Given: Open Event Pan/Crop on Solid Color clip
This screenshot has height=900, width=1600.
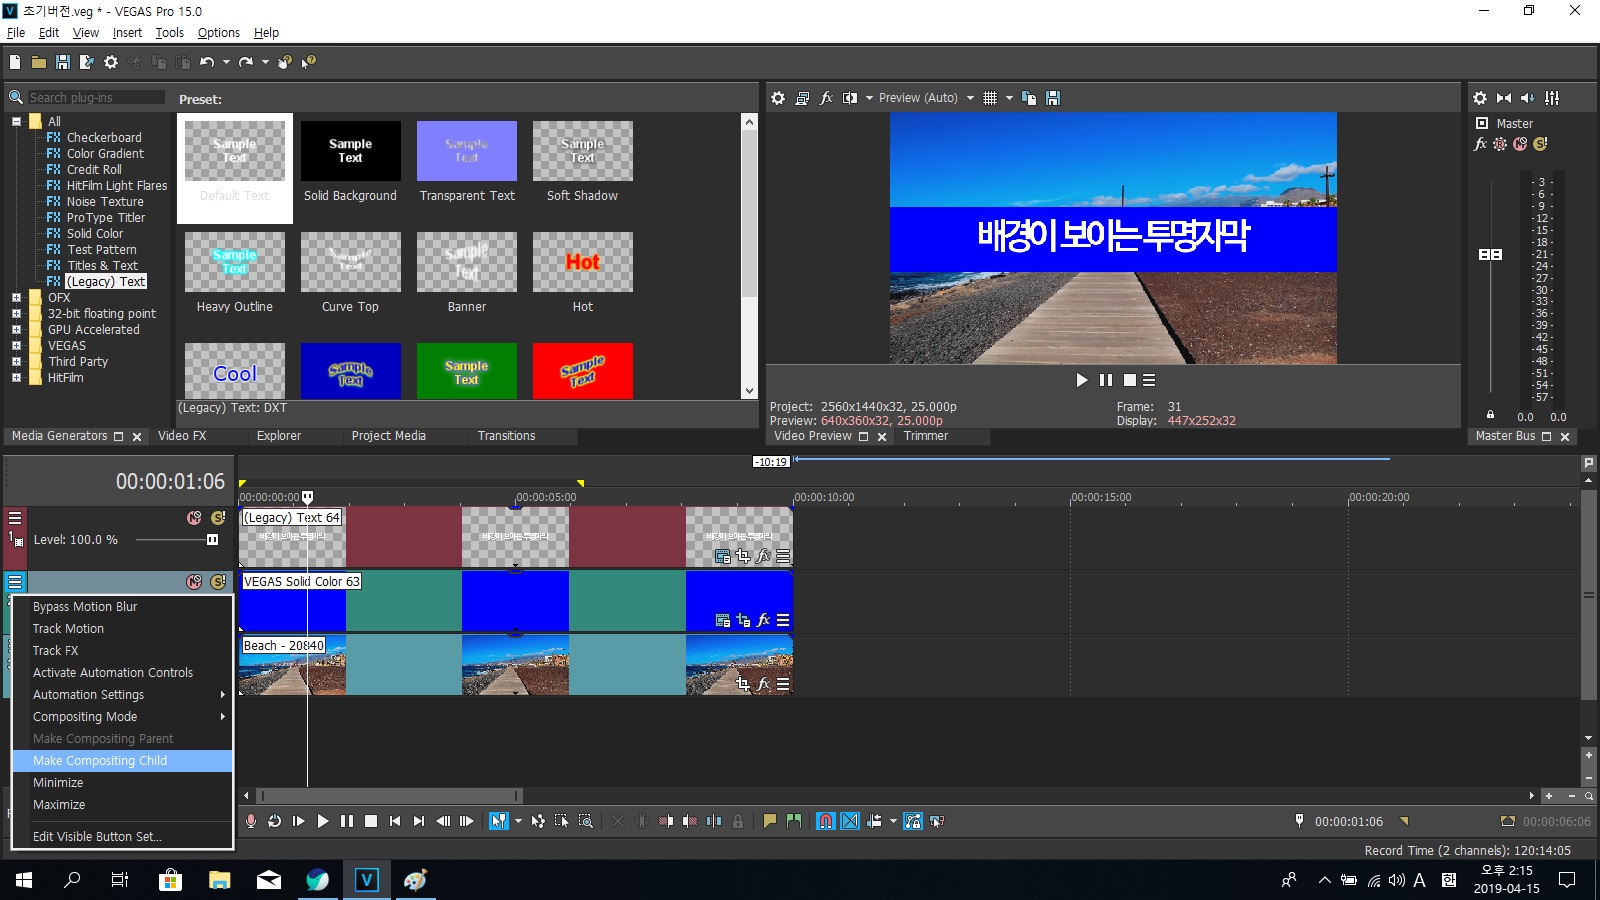Looking at the screenshot, I should pos(743,621).
